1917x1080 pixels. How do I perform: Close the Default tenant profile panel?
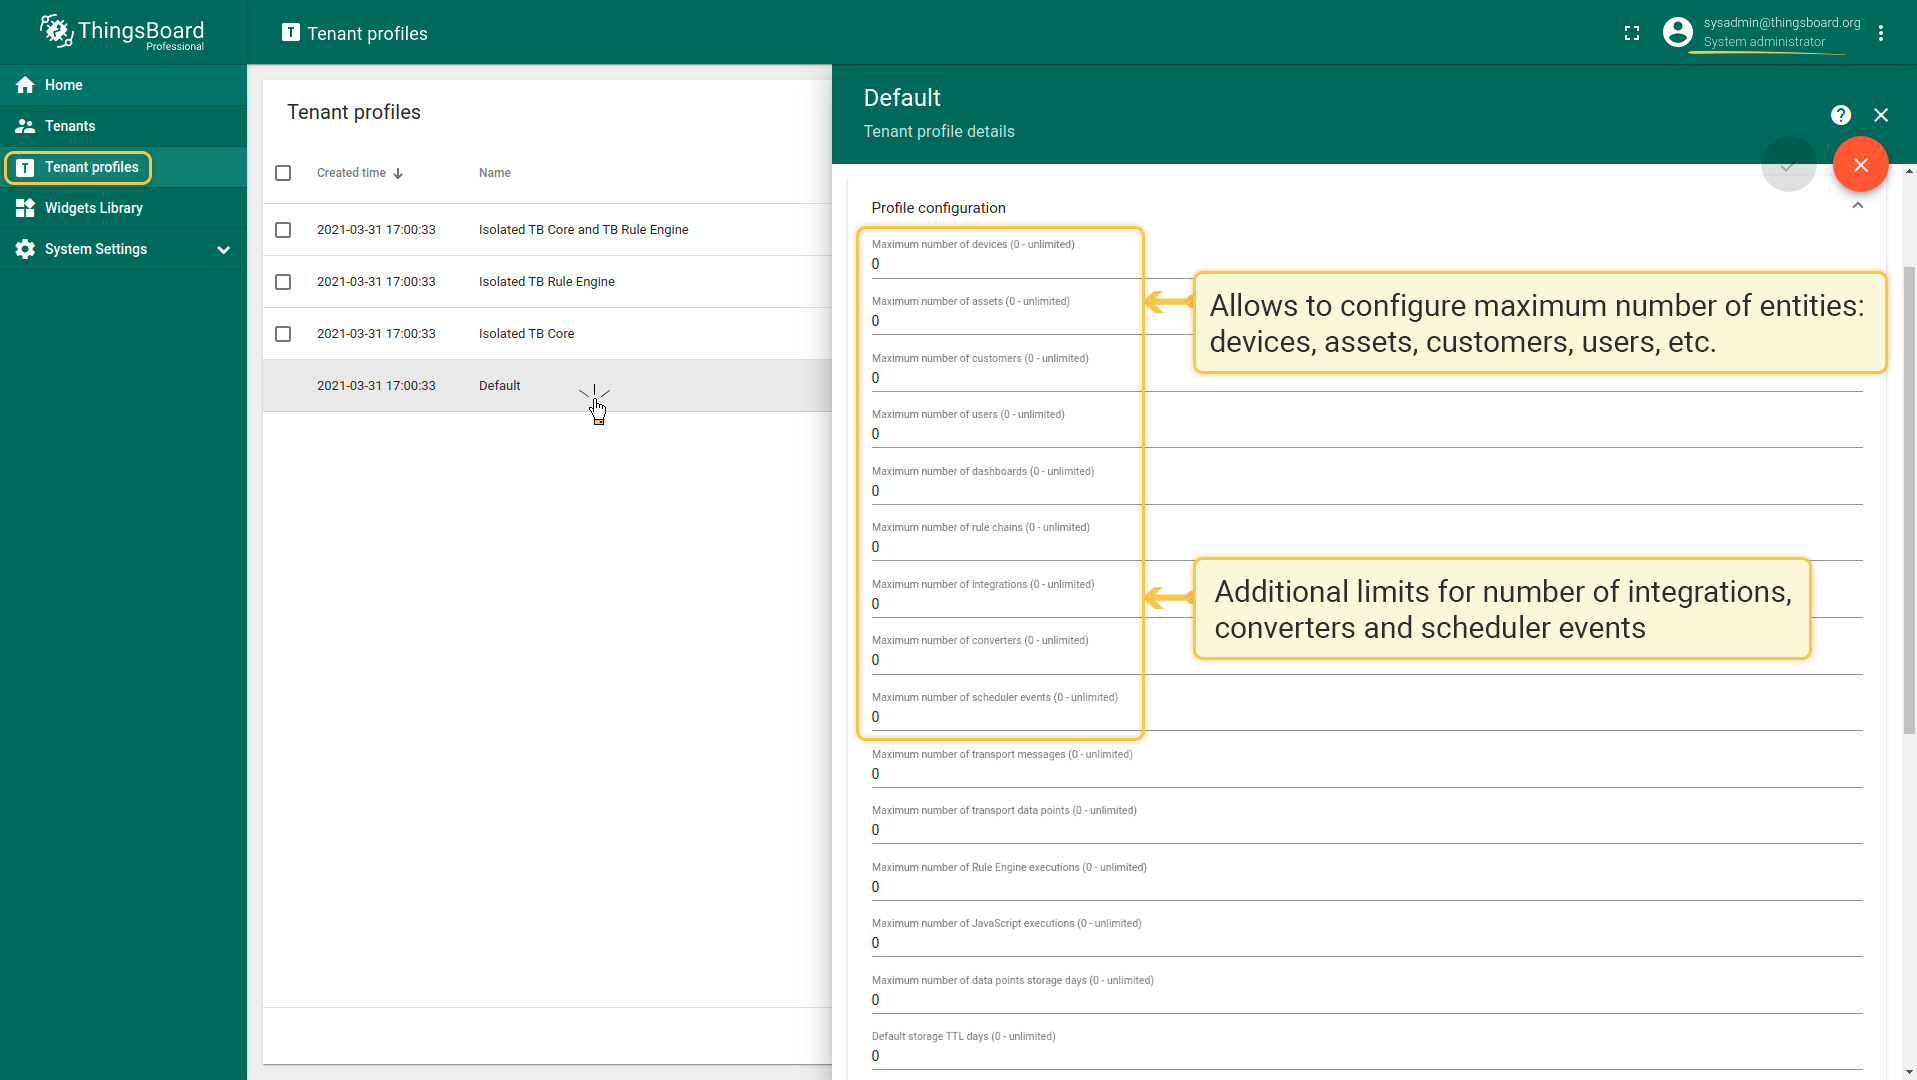(1880, 115)
